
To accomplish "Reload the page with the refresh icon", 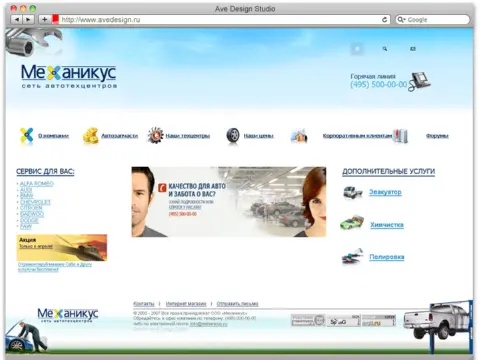I will tap(384, 20).
